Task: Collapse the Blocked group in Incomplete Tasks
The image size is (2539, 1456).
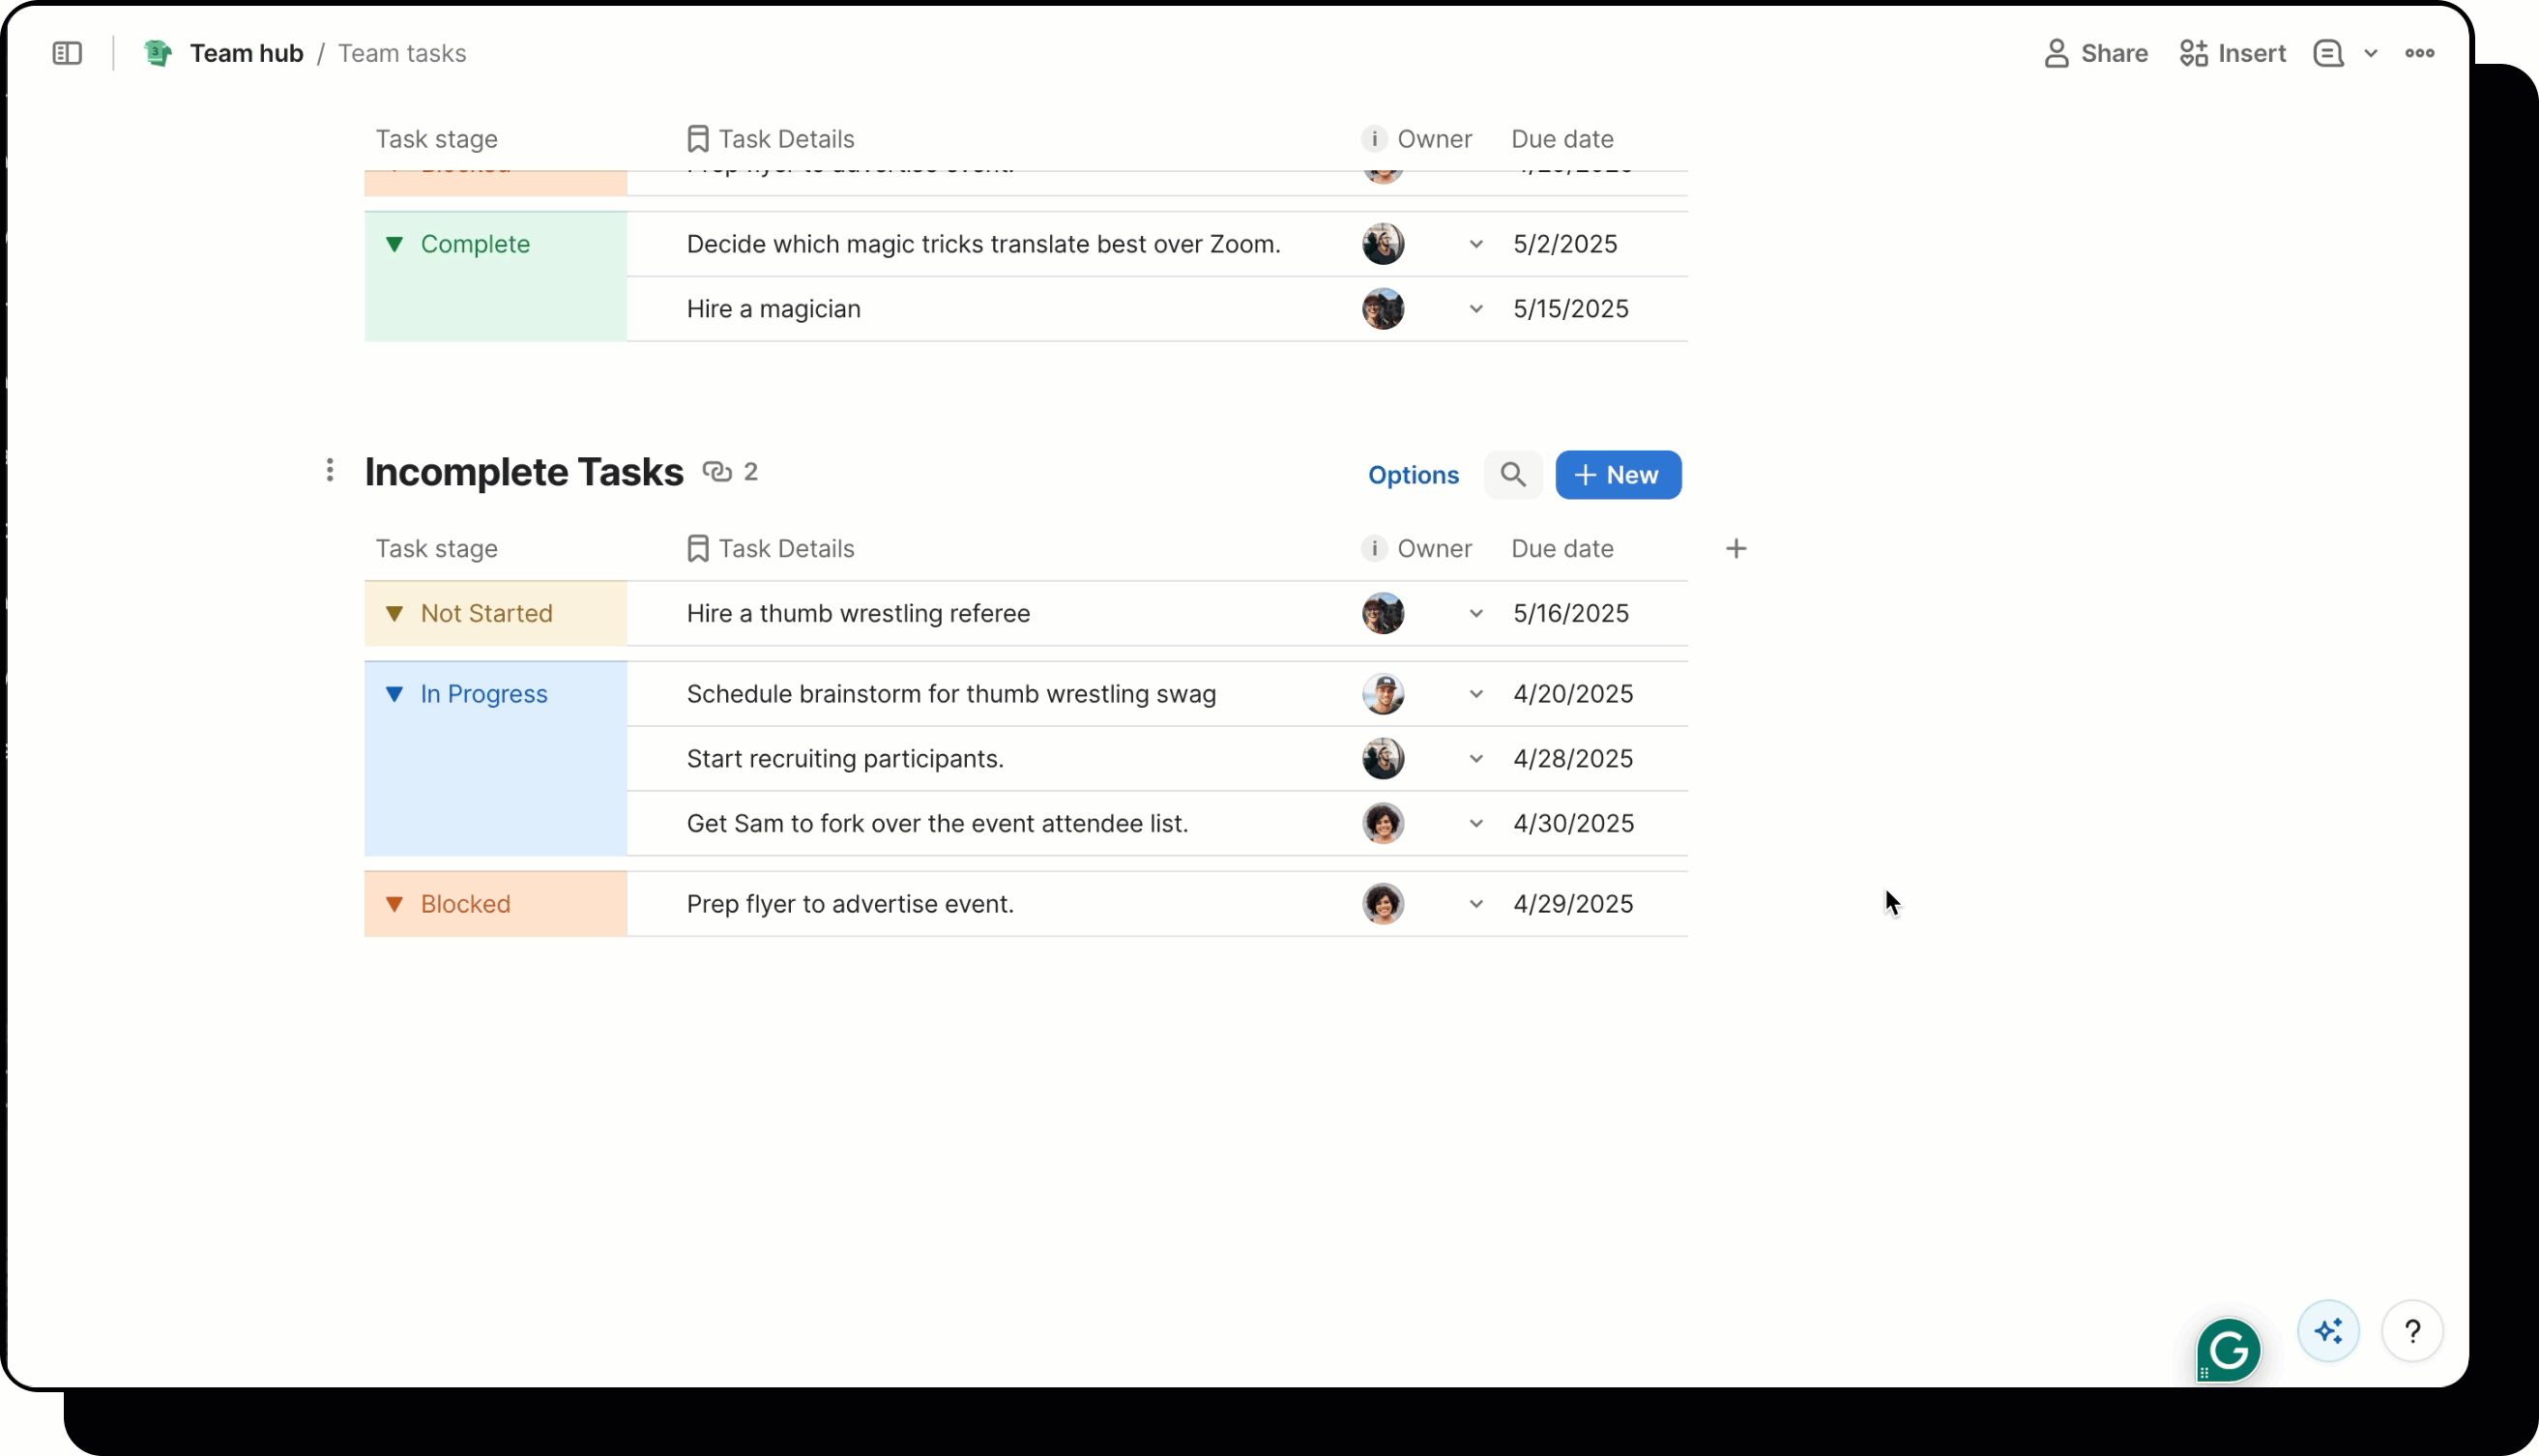Action: [395, 904]
